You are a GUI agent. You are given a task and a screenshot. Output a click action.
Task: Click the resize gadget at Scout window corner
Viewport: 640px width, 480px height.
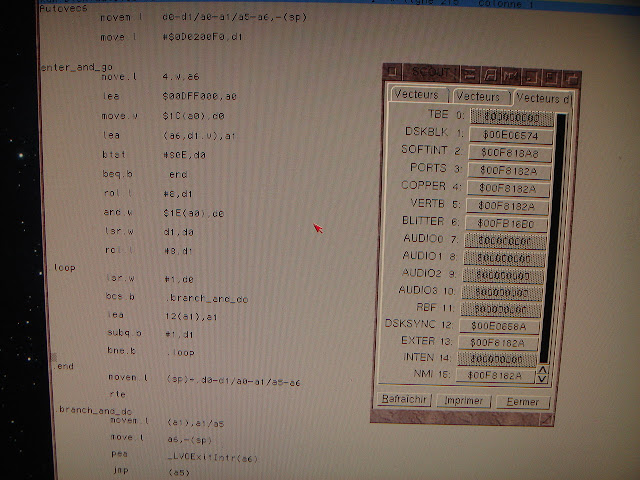point(547,420)
